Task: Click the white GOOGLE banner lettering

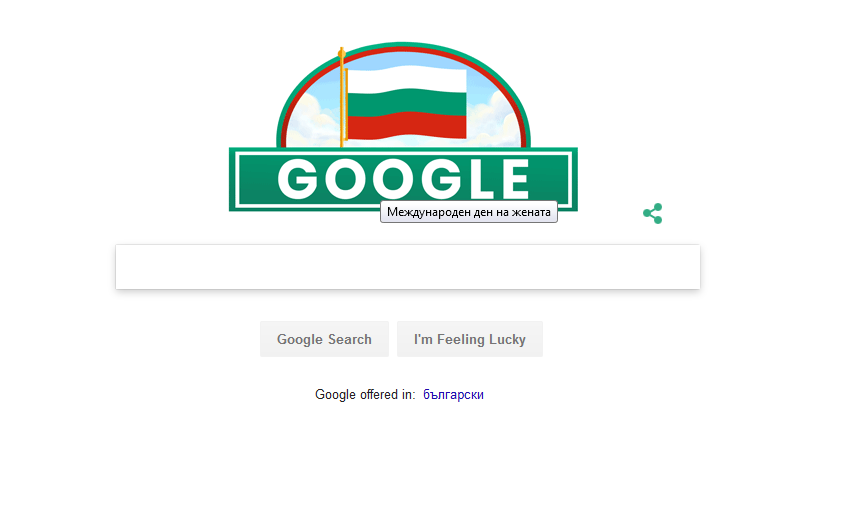Action: click(403, 179)
